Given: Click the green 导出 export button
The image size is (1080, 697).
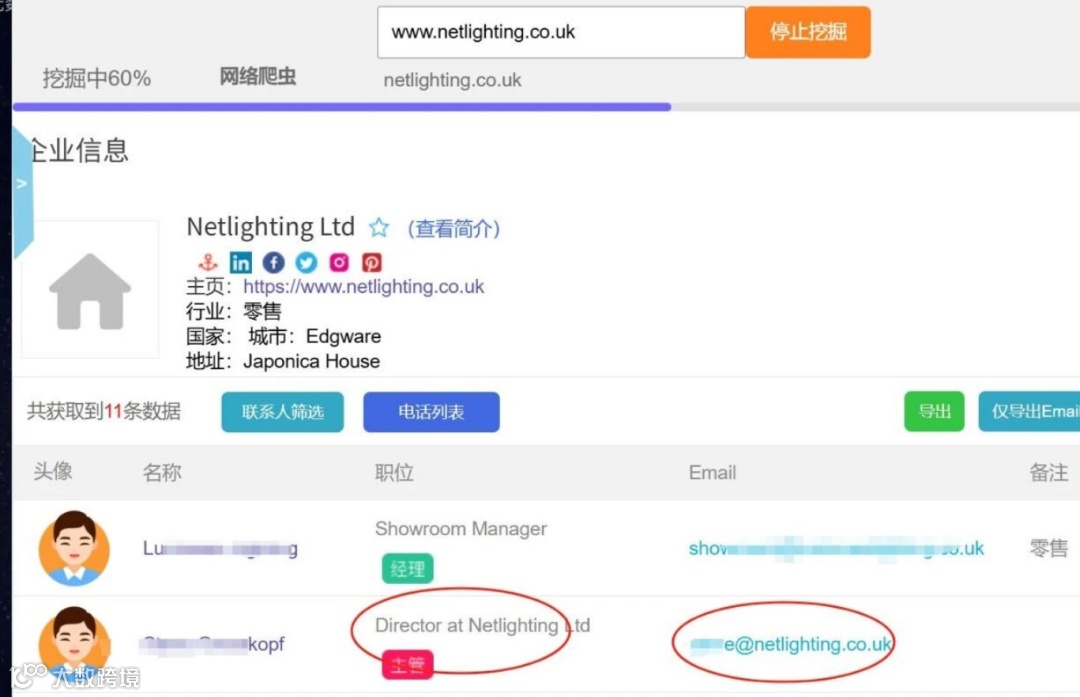Looking at the screenshot, I should point(934,411).
